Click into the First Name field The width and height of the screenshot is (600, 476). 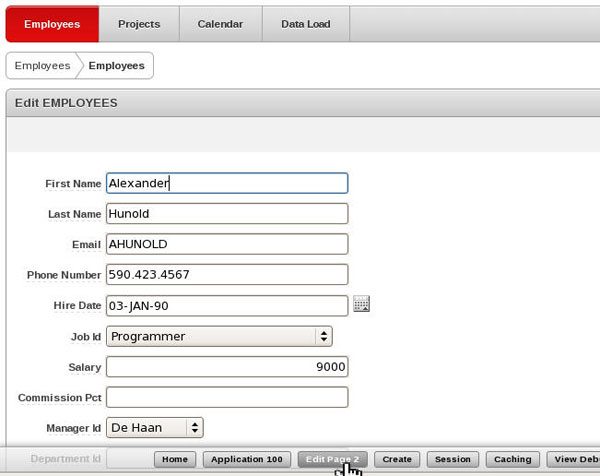(x=227, y=183)
